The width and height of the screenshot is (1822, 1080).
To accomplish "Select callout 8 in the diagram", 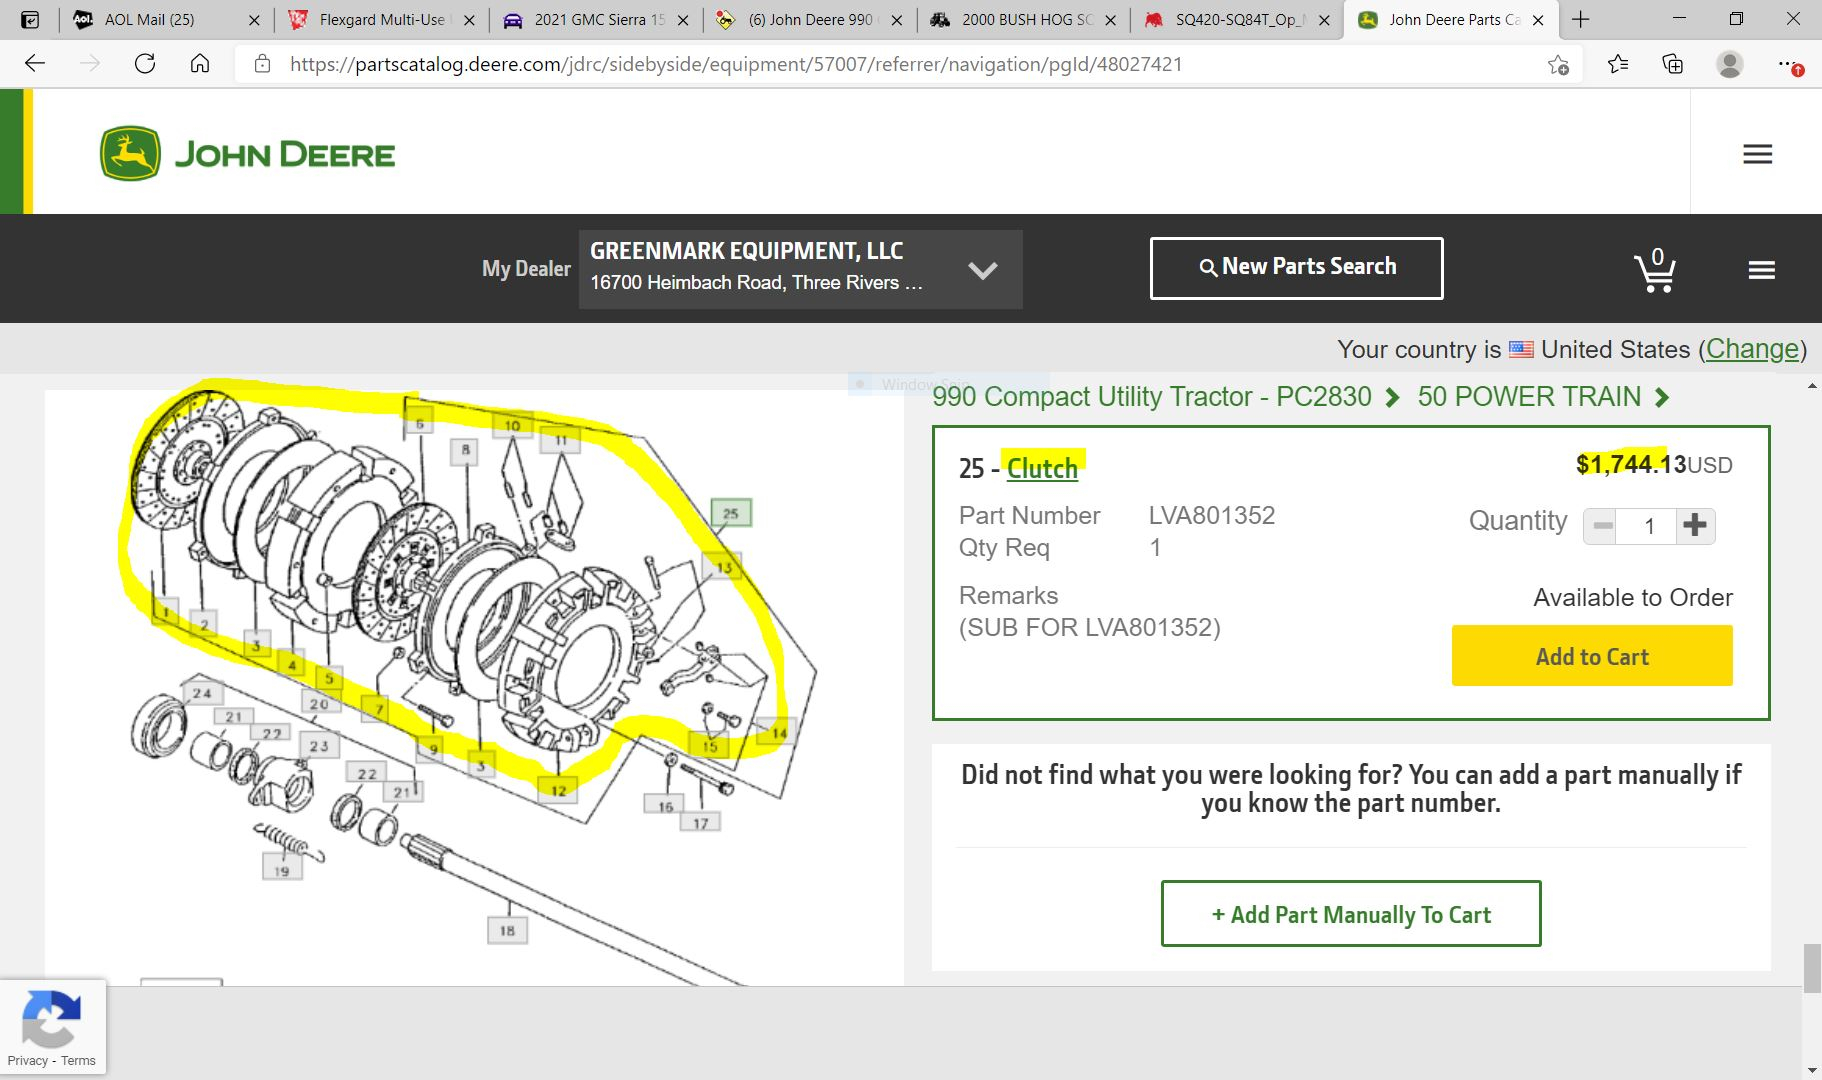I will tap(465, 451).
